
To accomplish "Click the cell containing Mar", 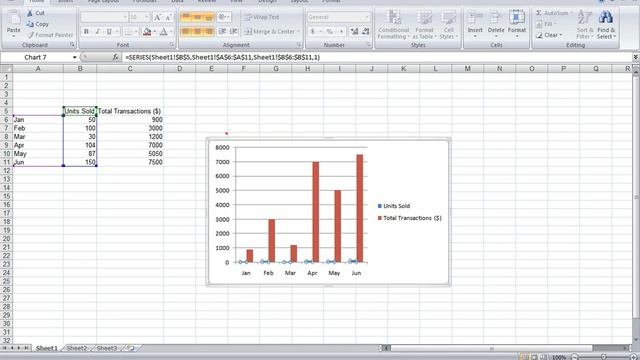I will 38,137.
